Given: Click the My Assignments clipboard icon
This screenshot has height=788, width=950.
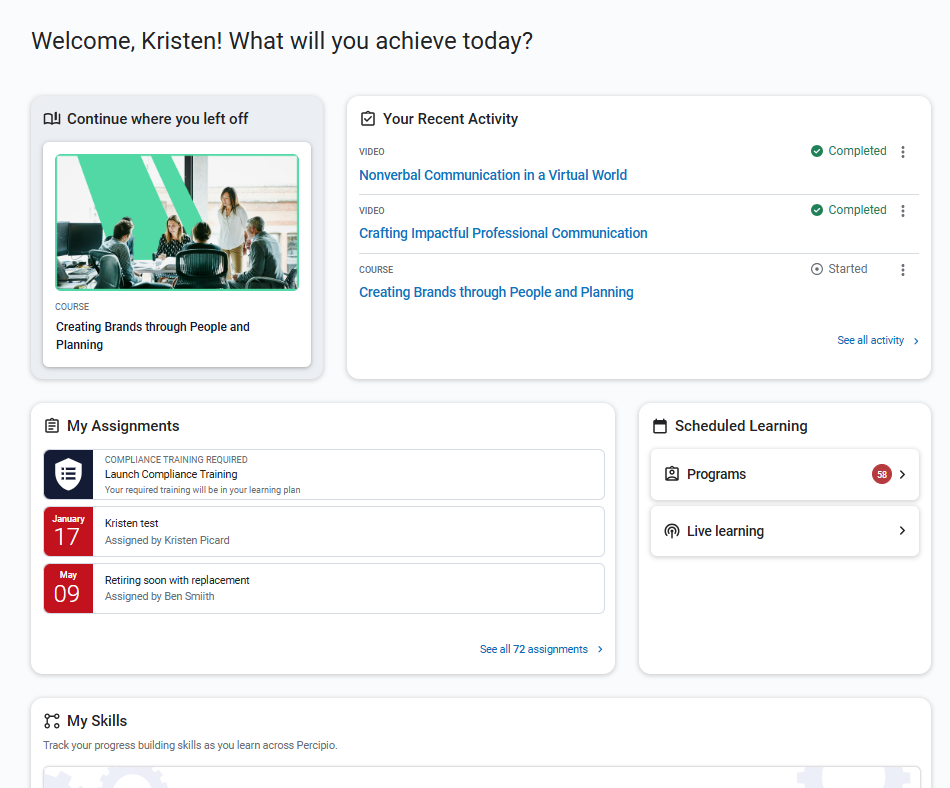Looking at the screenshot, I should pos(52,426).
